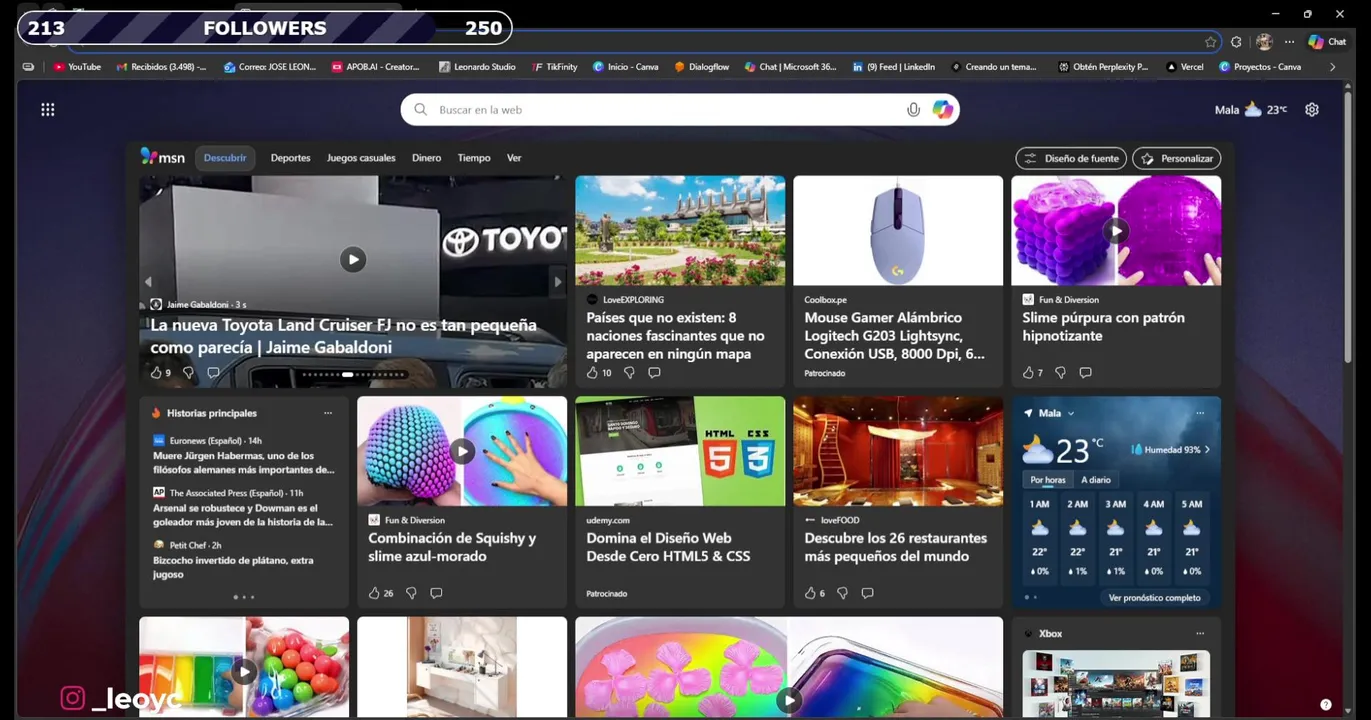Click the MSN logo
Screen dimensions: 1371x720
[163, 157]
